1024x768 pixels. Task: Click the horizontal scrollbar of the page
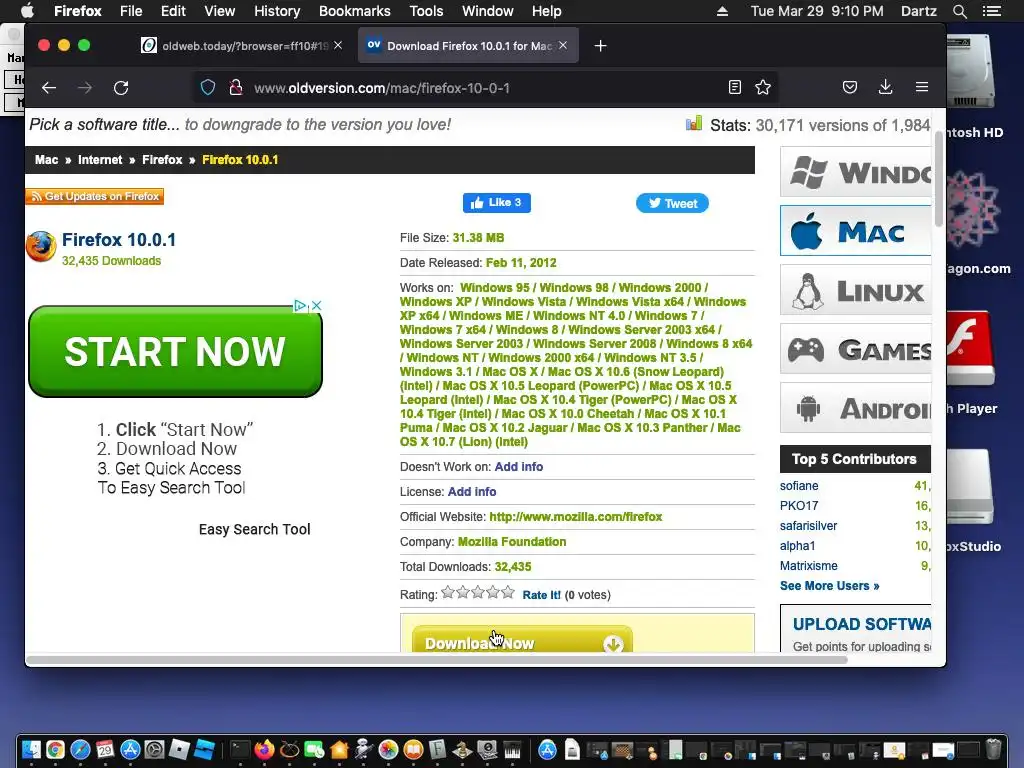pyautogui.click(x=438, y=660)
